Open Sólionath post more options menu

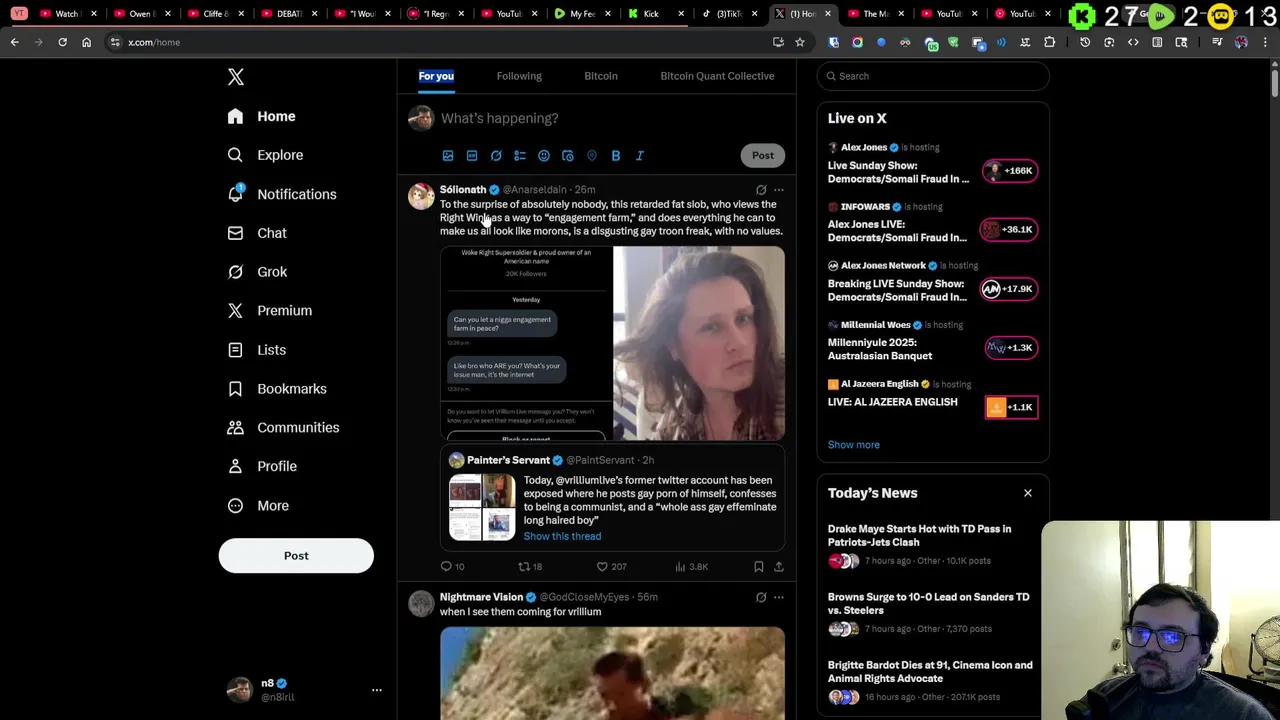point(779,190)
